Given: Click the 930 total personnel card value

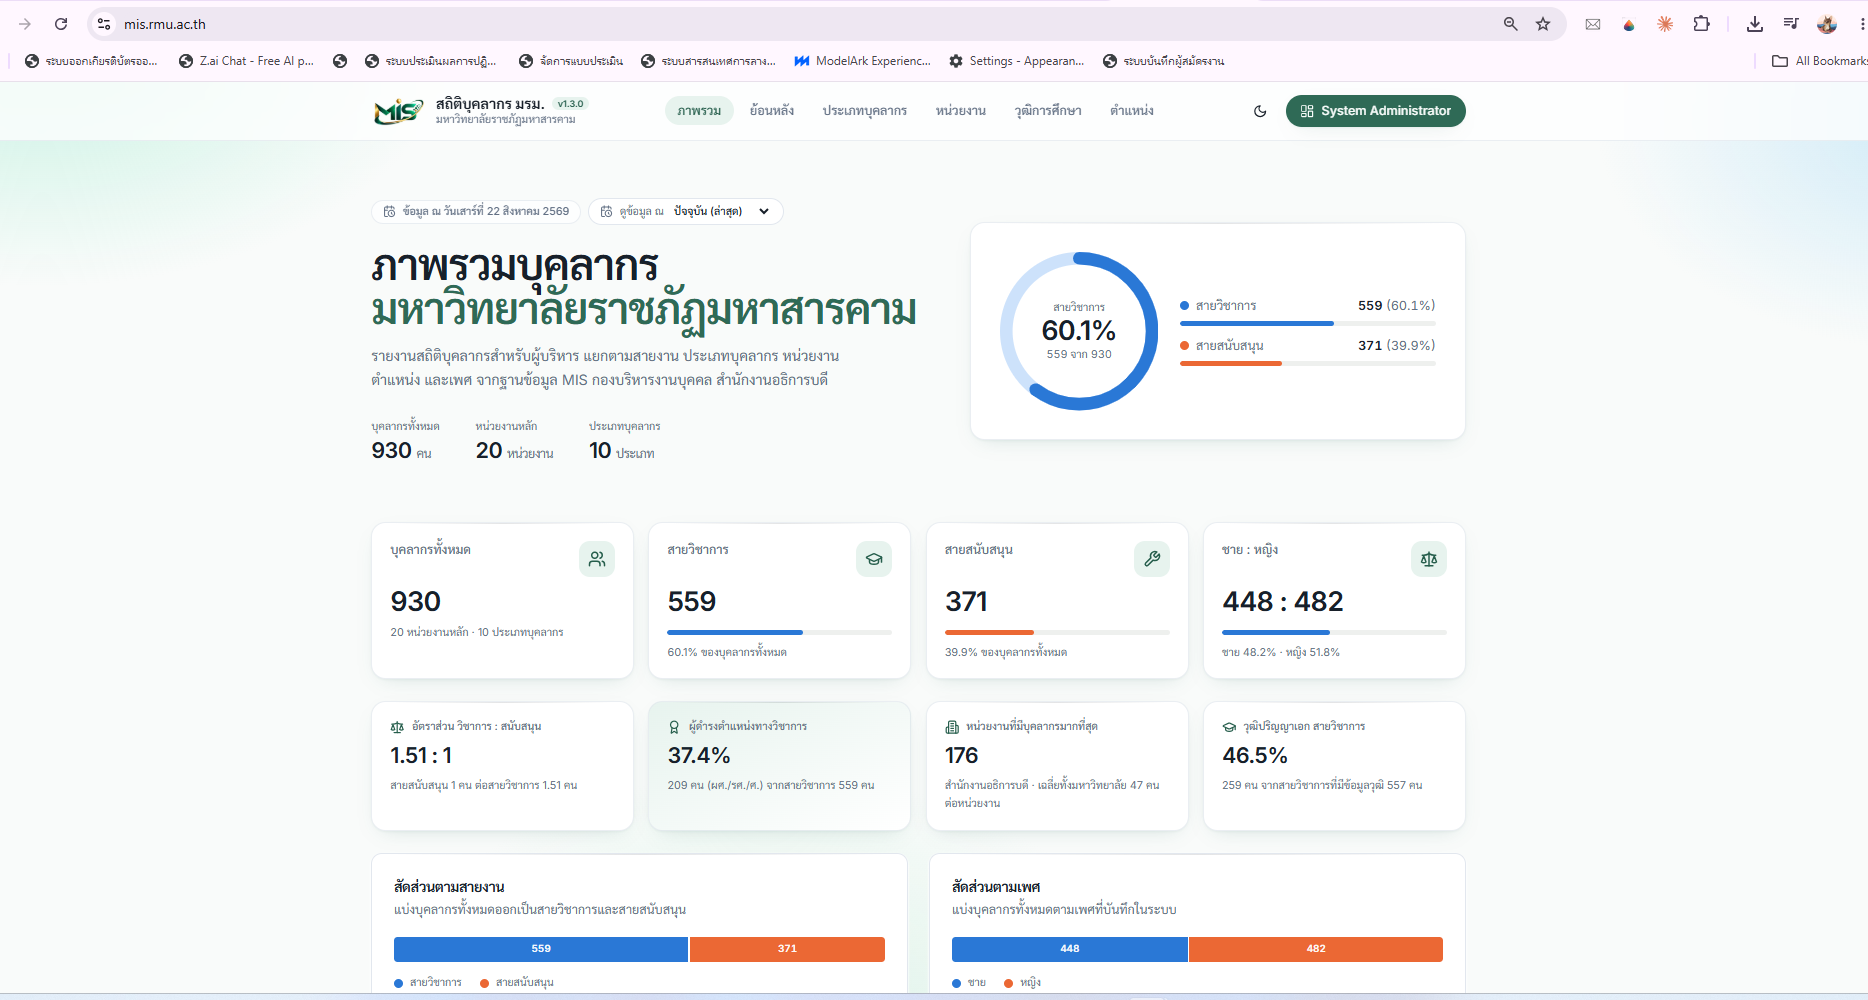Looking at the screenshot, I should click(x=416, y=602).
